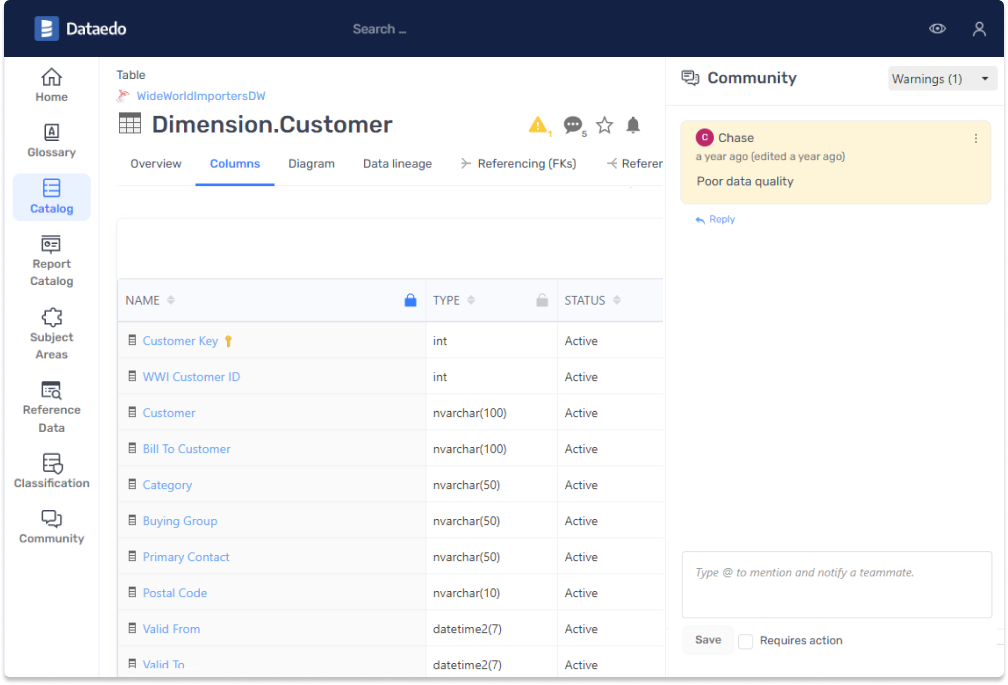Viewport: 1008px width, 685px height.
Task: Open the comments bubble showing 5 comments
Action: (x=572, y=125)
